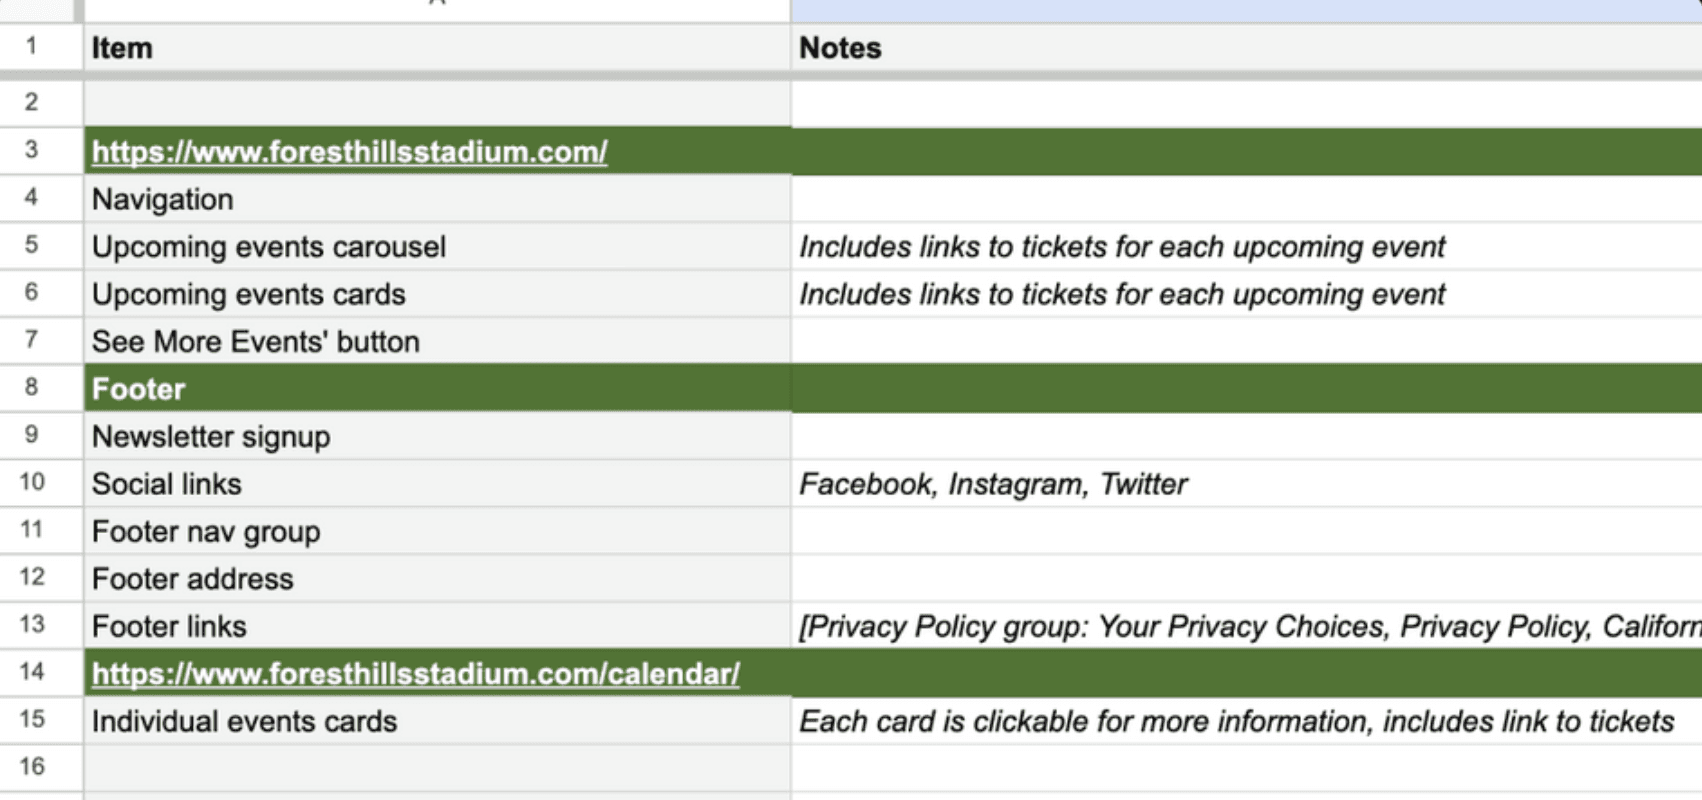
Task: Select Upcoming events cards cell
Action: point(436,295)
